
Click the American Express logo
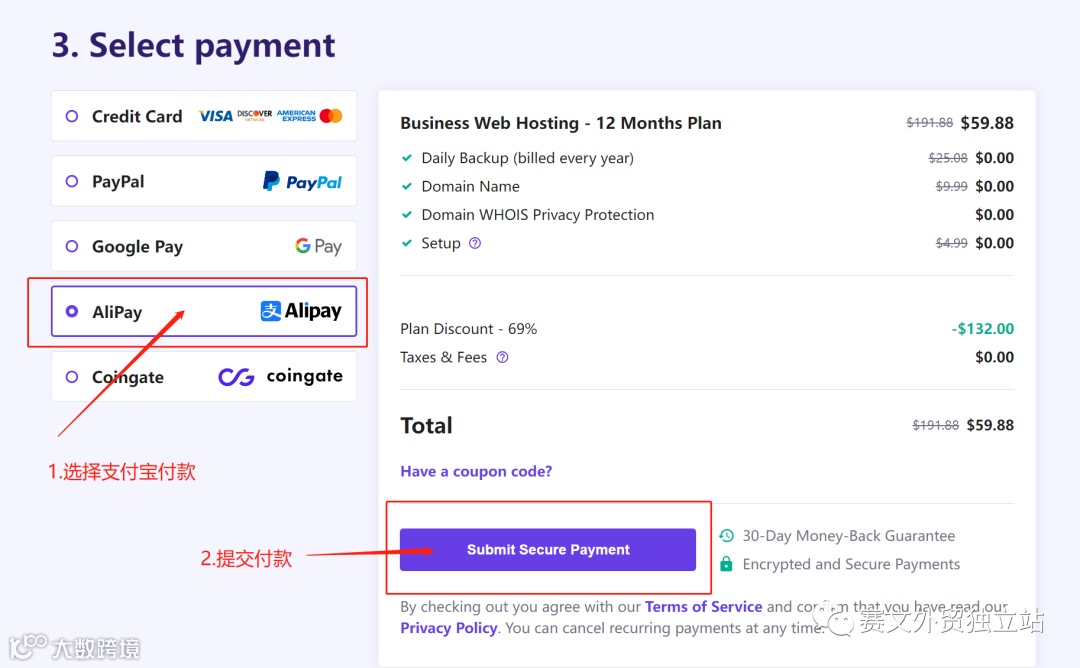click(296, 116)
